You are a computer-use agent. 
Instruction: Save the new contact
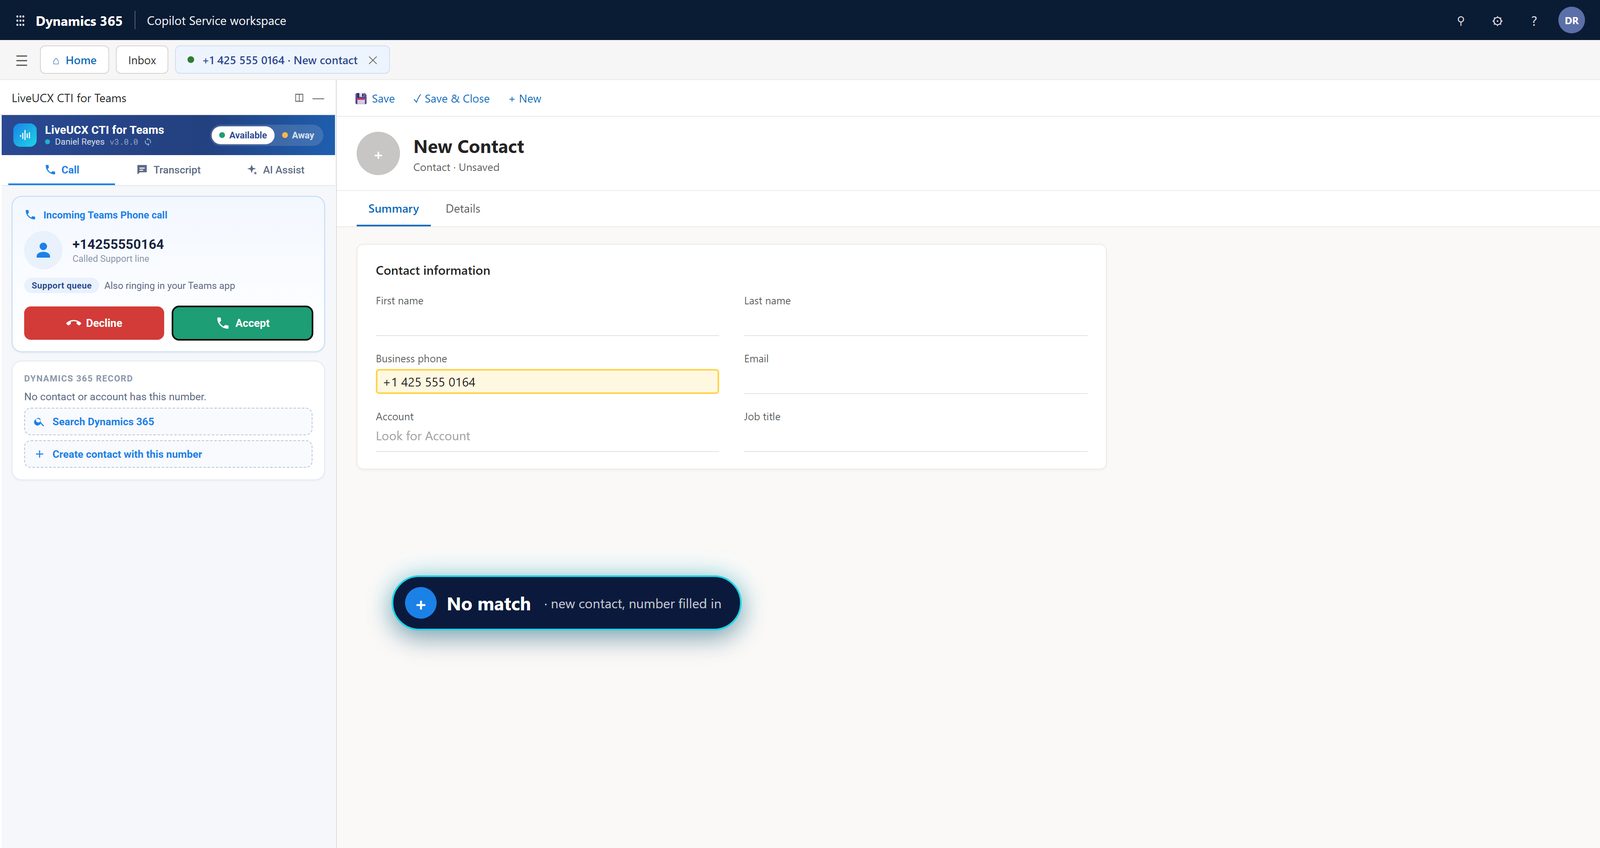click(x=375, y=99)
